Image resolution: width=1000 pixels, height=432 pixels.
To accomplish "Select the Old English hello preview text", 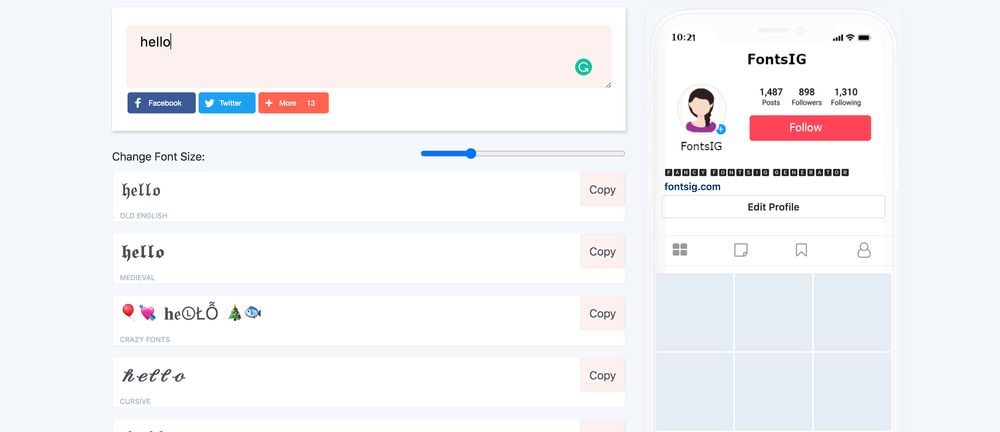I will pyautogui.click(x=141, y=190).
